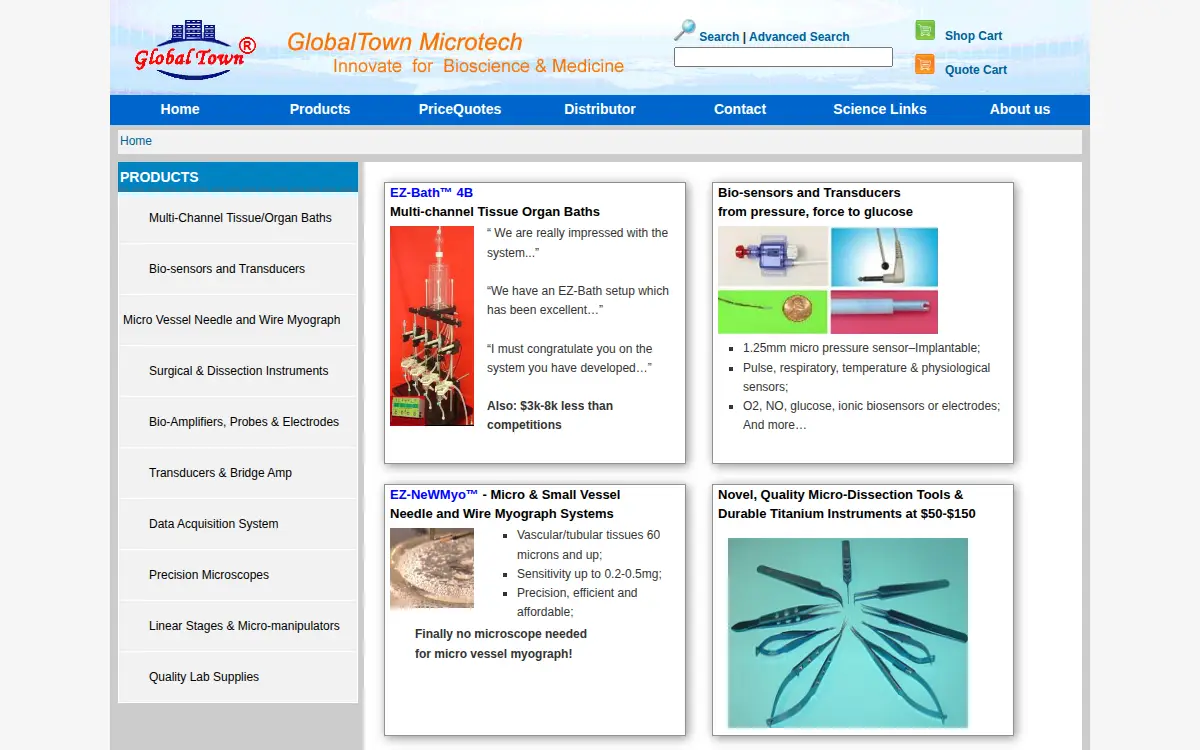The height and width of the screenshot is (750, 1200).
Task: Click the blue pressure transducer thumbnail
Action: pos(773,256)
